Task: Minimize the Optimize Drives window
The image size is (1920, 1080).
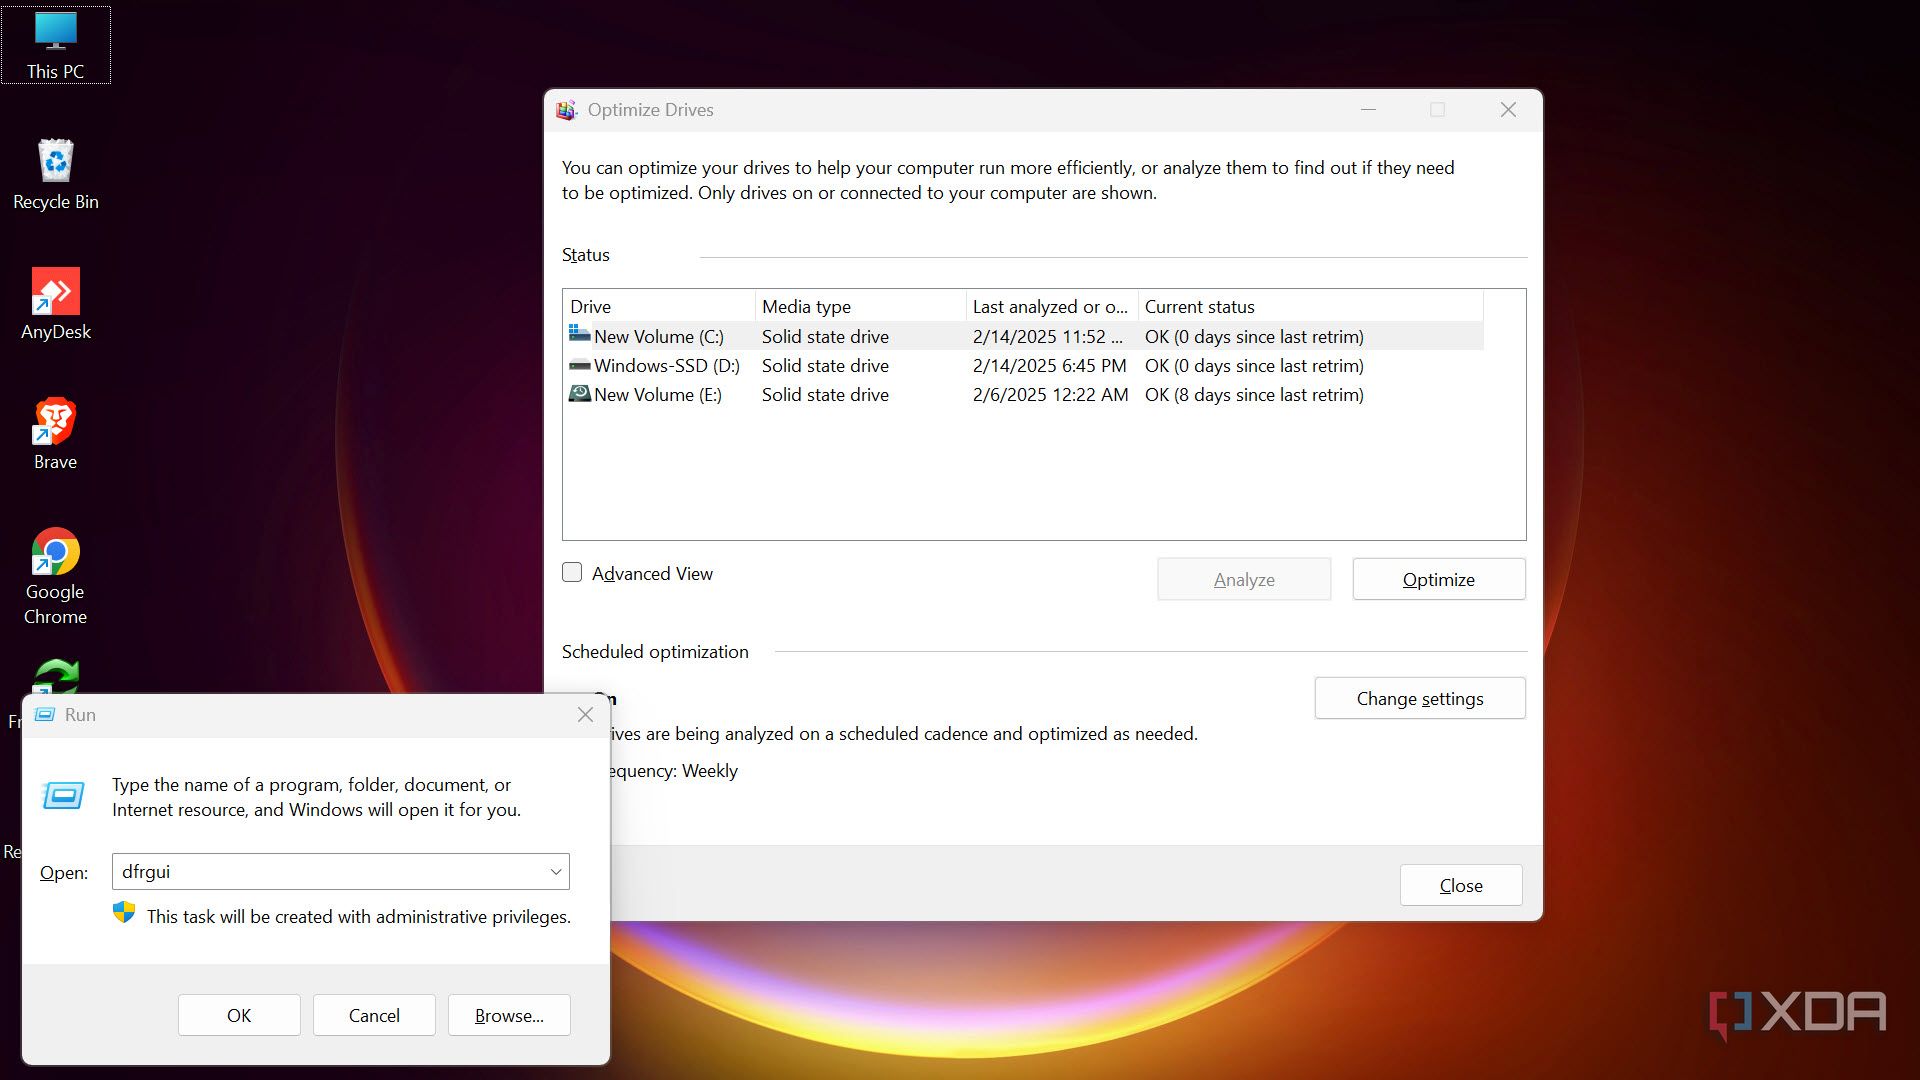Action: pyautogui.click(x=1368, y=109)
